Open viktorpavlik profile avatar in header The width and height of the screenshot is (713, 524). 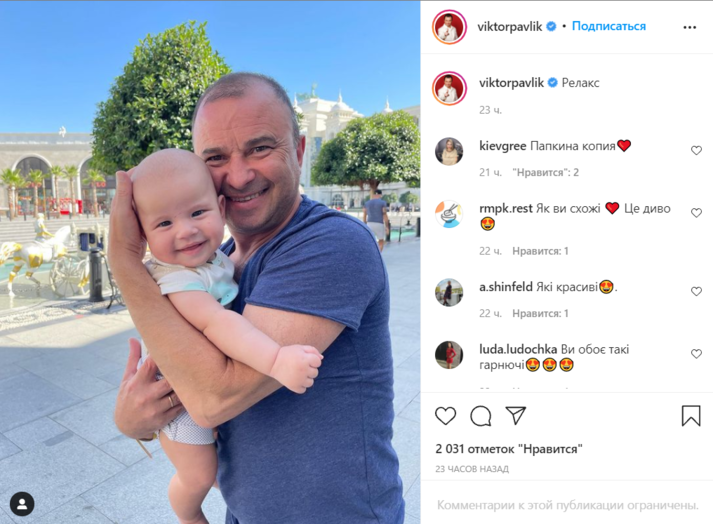click(x=449, y=27)
